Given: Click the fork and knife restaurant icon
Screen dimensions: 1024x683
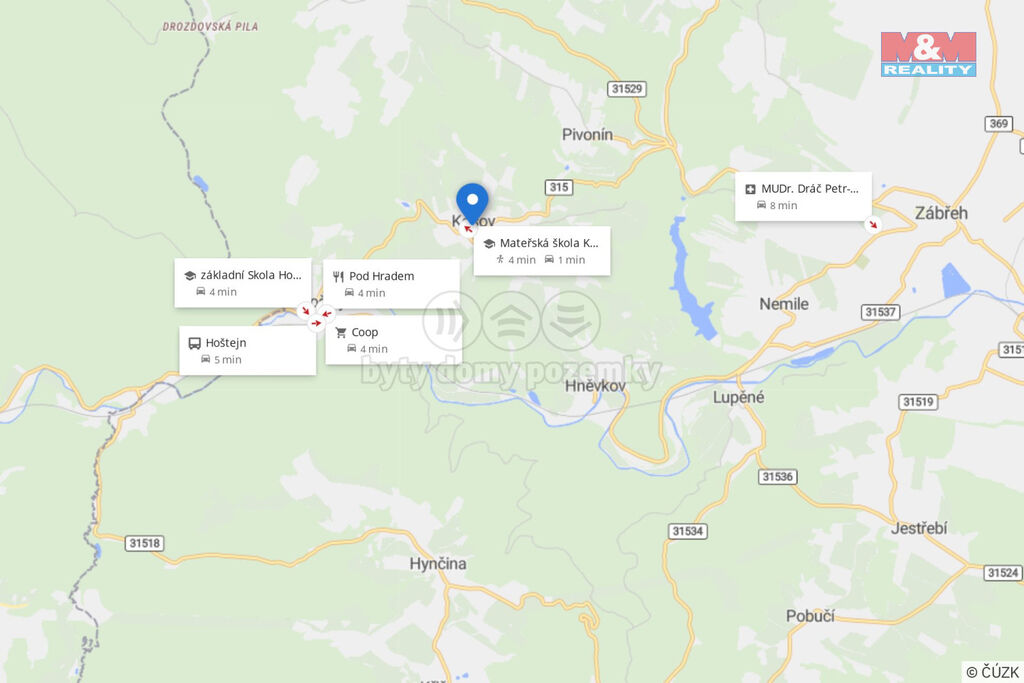Looking at the screenshot, I should (x=338, y=277).
